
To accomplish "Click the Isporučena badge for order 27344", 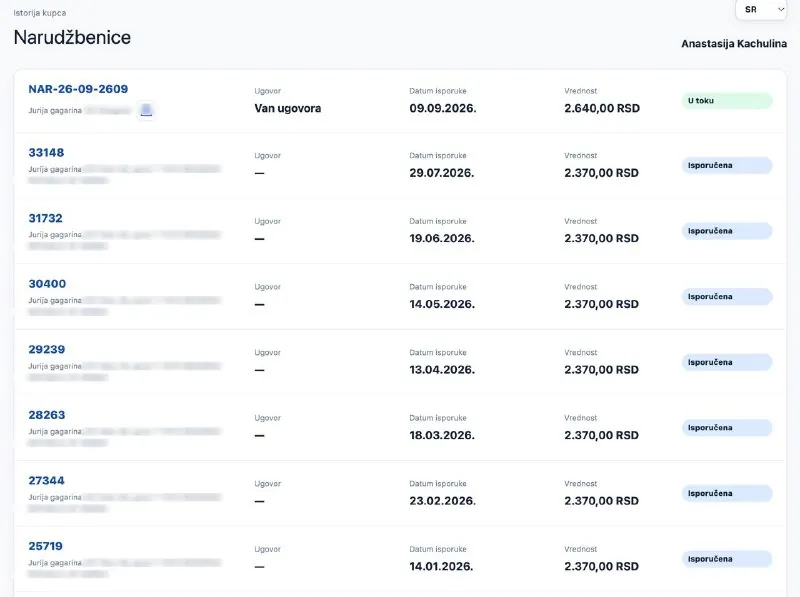I will (727, 493).
